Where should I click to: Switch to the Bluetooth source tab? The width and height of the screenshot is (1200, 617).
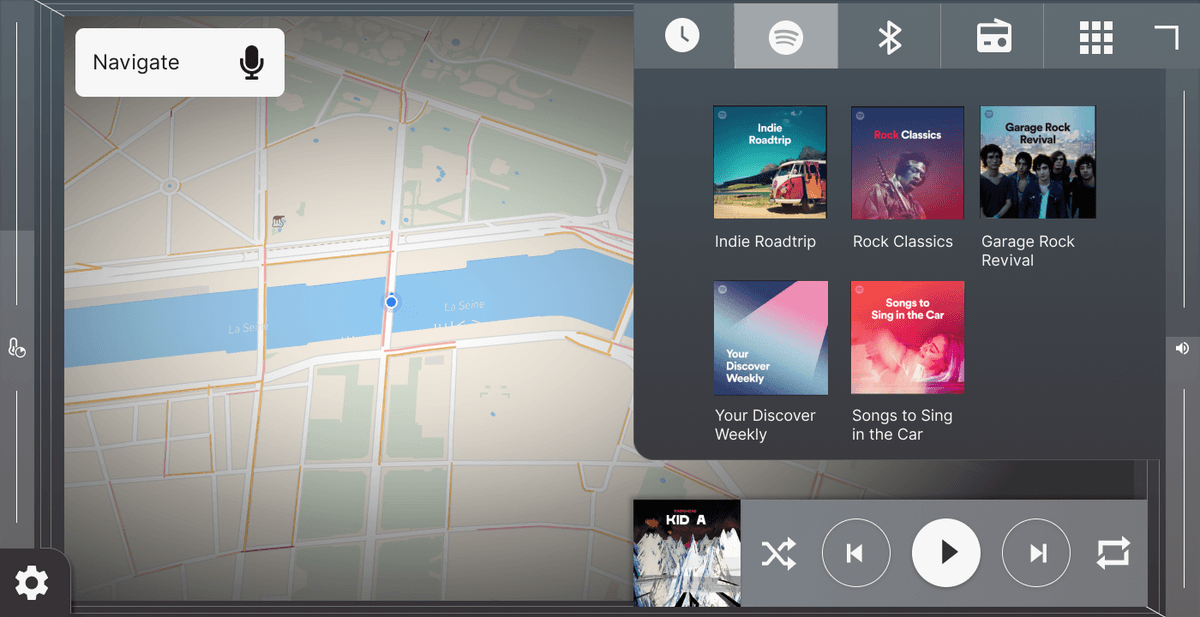(x=889, y=36)
